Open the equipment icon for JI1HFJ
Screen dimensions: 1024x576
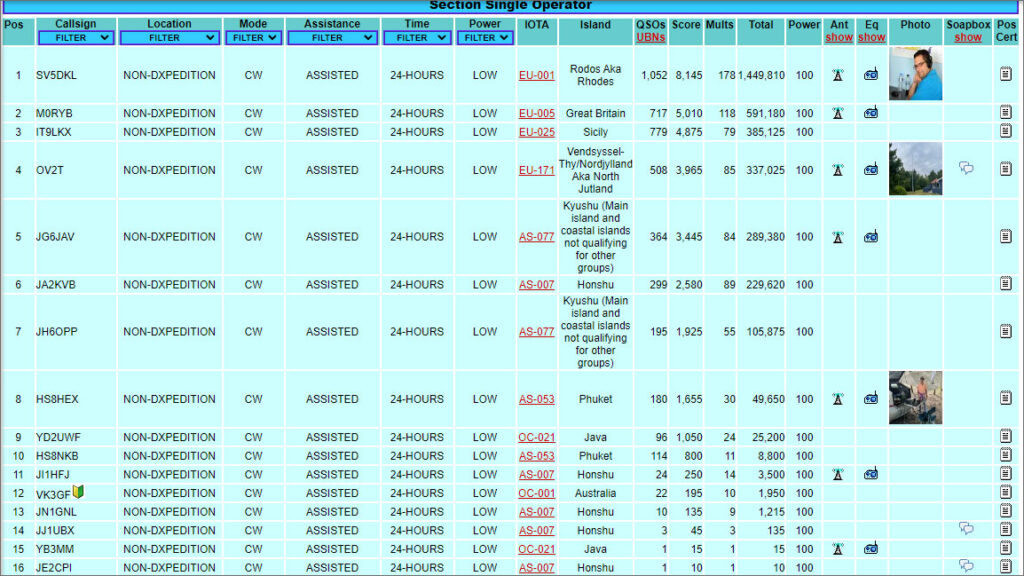coord(871,474)
